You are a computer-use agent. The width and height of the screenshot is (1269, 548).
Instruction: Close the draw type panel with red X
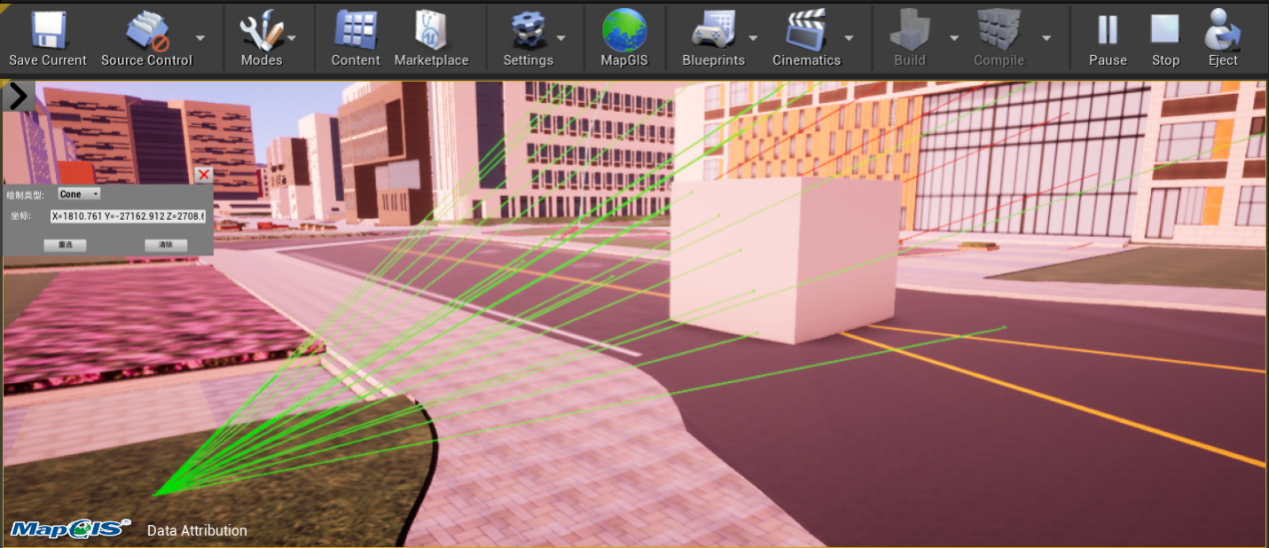pyautogui.click(x=204, y=175)
